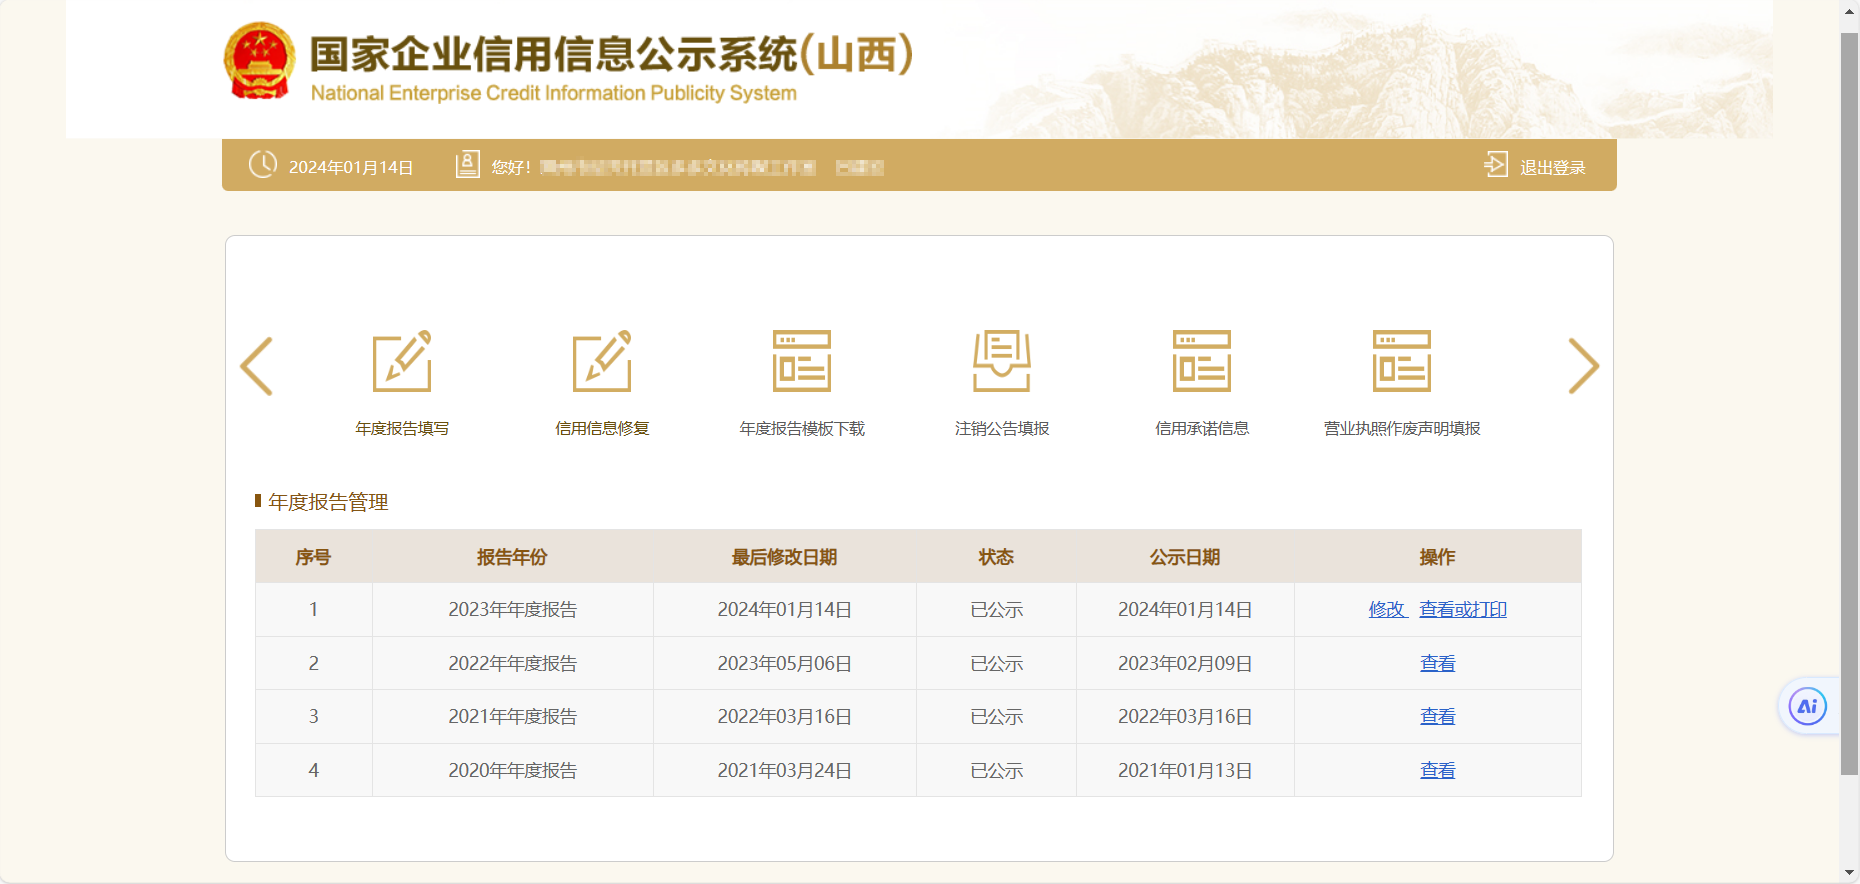Screen dimensions: 1860x884
Task: Click the 注销公告填报 label text
Action: point(1002,428)
